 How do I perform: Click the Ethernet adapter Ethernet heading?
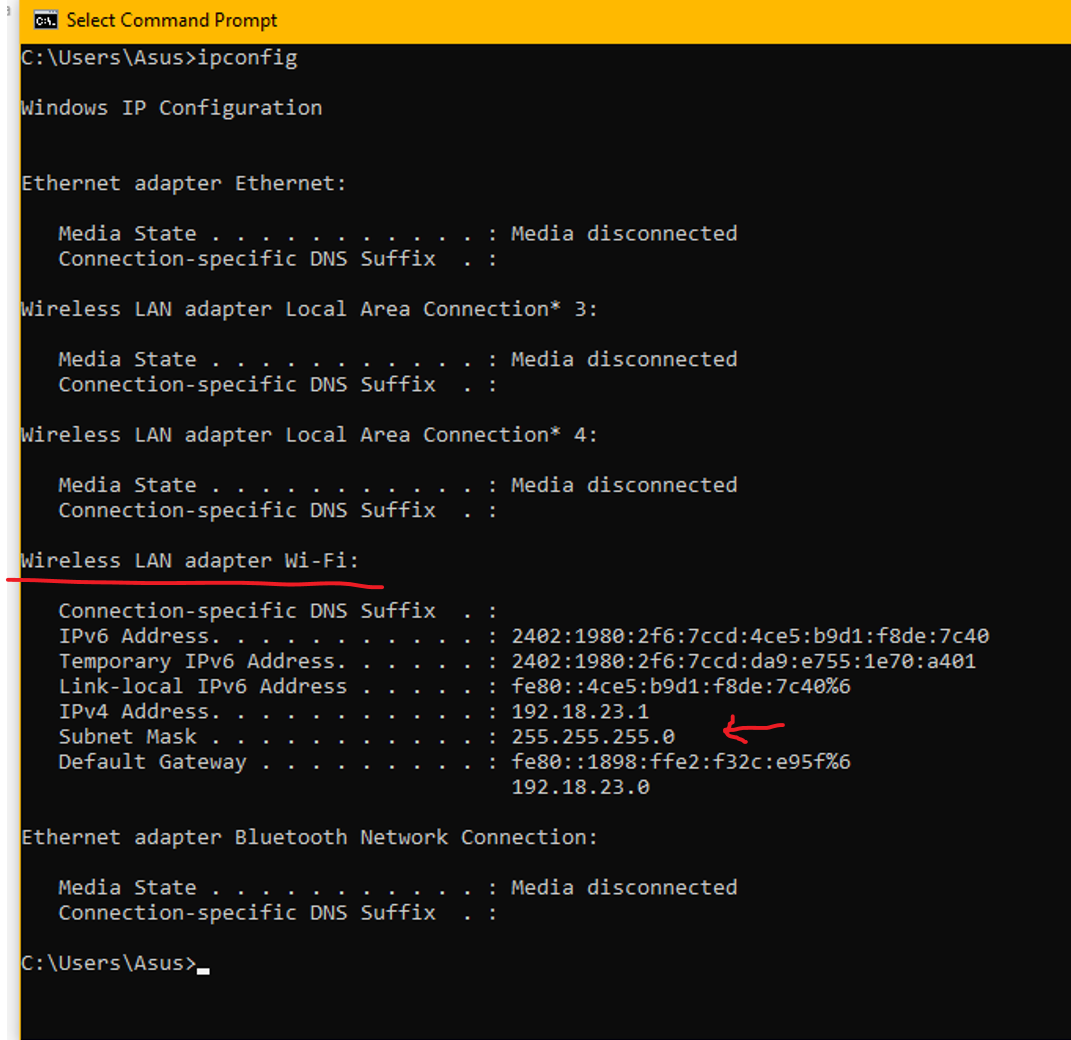tap(183, 182)
